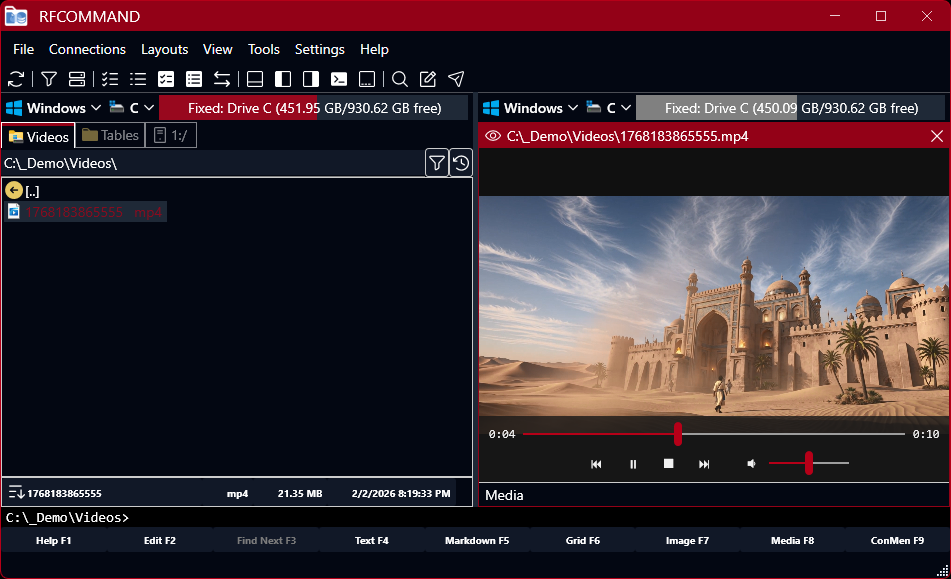Click the sort order icon in status row
This screenshot has width=951, height=579.
point(16,492)
